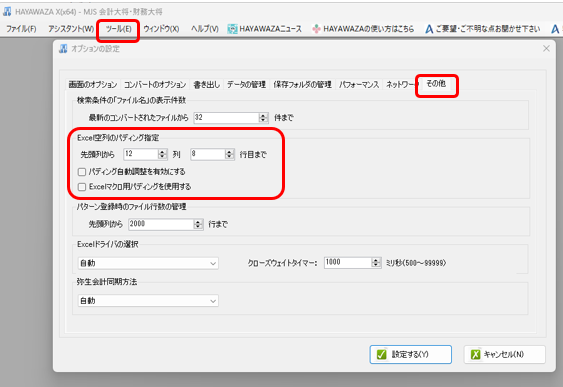
Task: Switch to 画面のオプション tab
Action: click(93, 84)
